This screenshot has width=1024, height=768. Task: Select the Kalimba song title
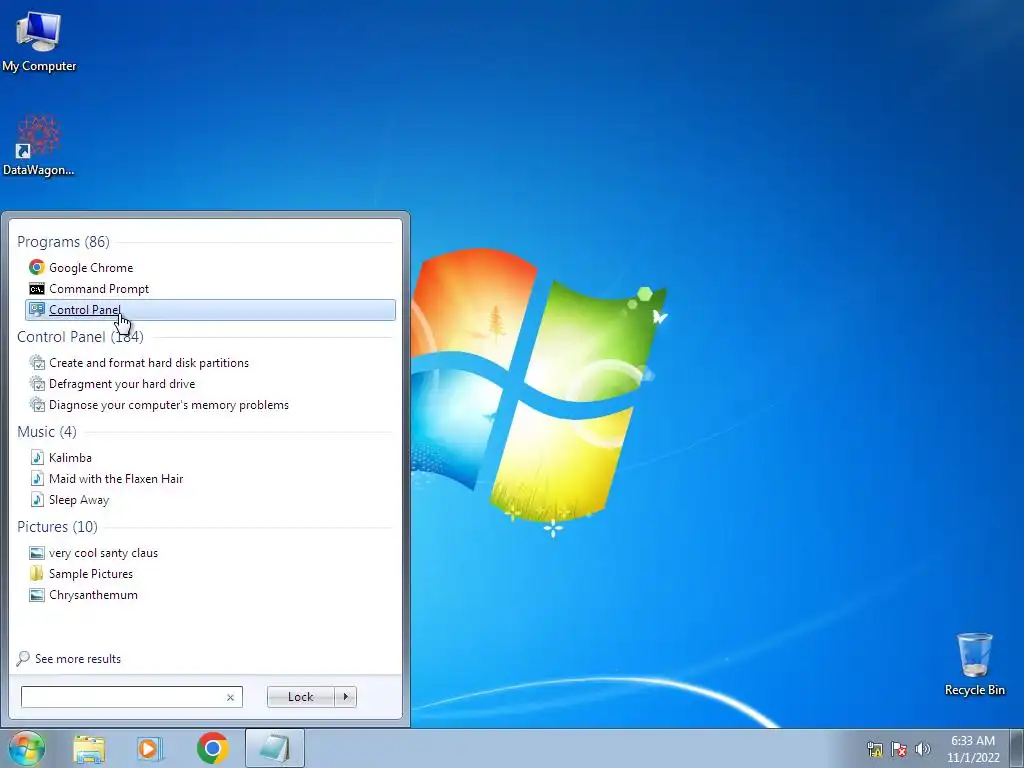click(70, 458)
